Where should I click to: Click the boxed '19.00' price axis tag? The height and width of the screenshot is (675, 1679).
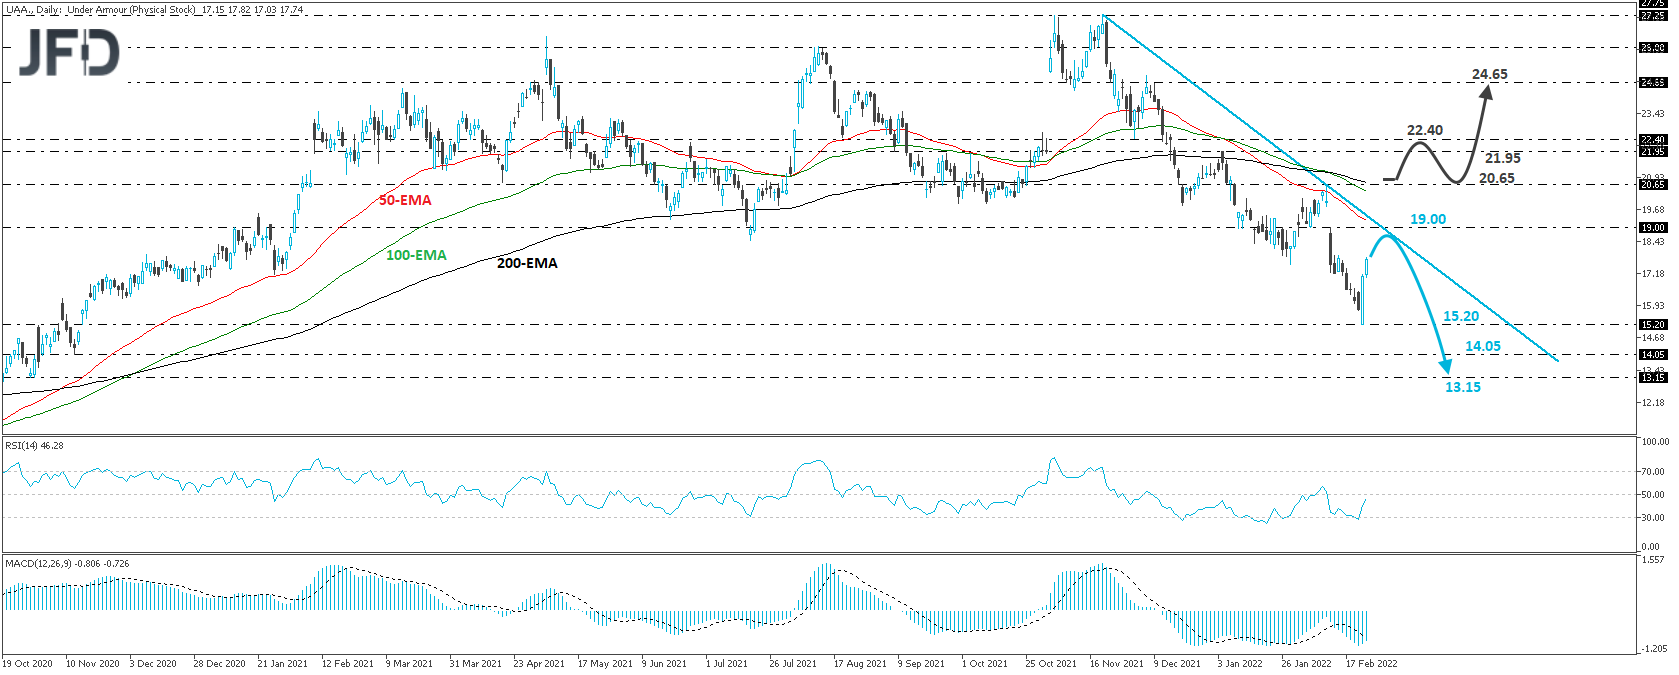coord(1653,227)
